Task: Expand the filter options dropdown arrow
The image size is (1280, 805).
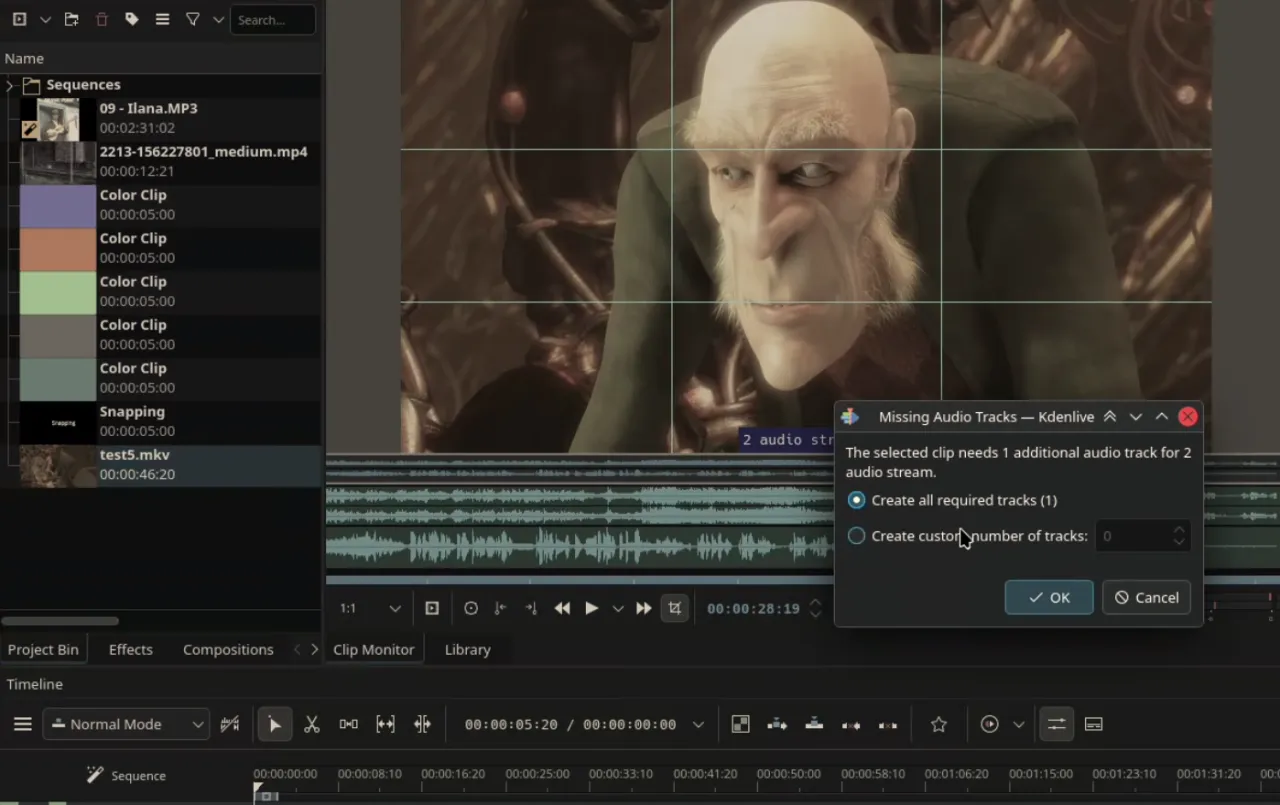Action: [x=218, y=19]
